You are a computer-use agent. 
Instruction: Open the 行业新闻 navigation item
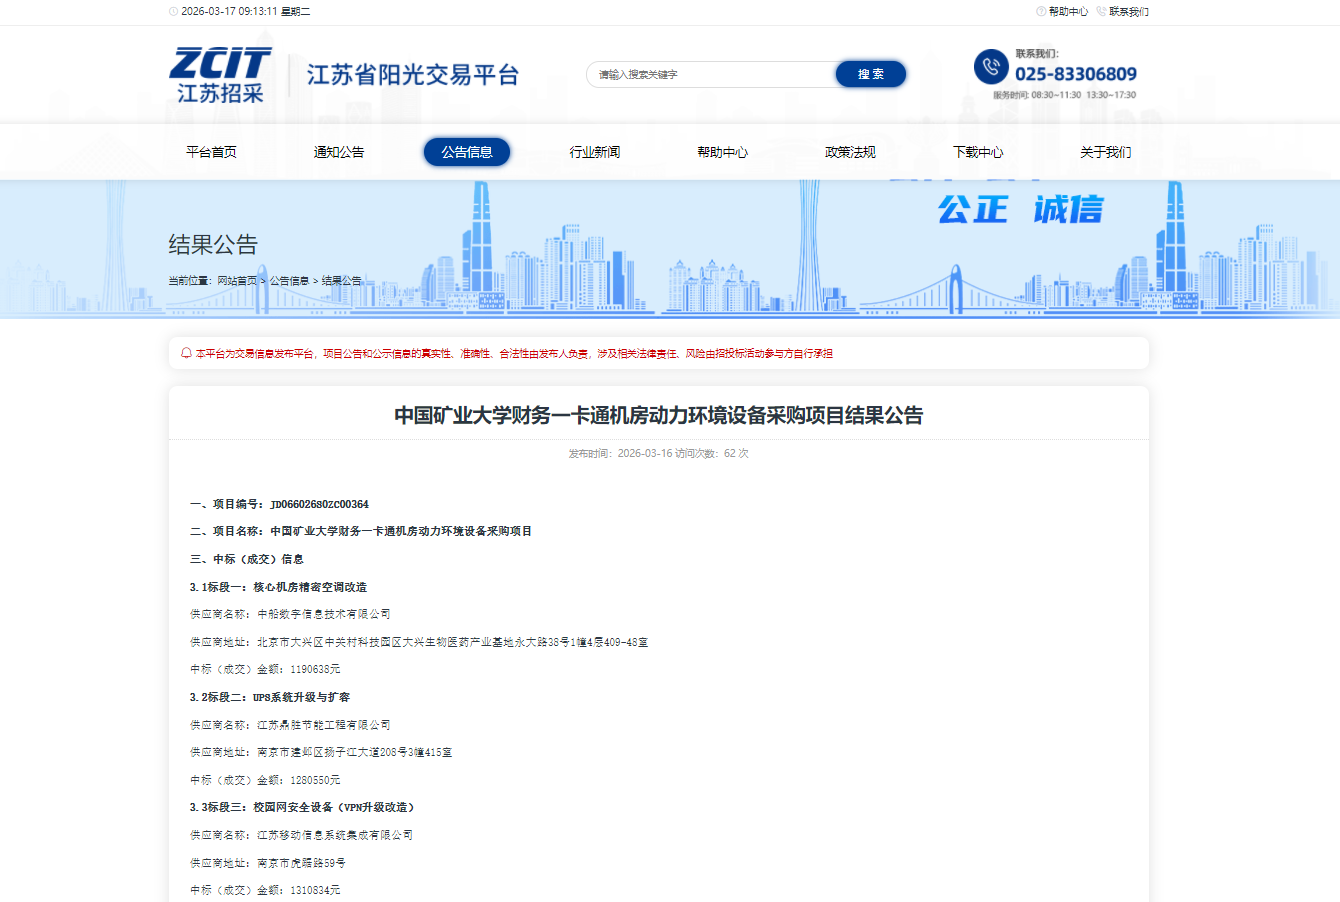tap(595, 152)
